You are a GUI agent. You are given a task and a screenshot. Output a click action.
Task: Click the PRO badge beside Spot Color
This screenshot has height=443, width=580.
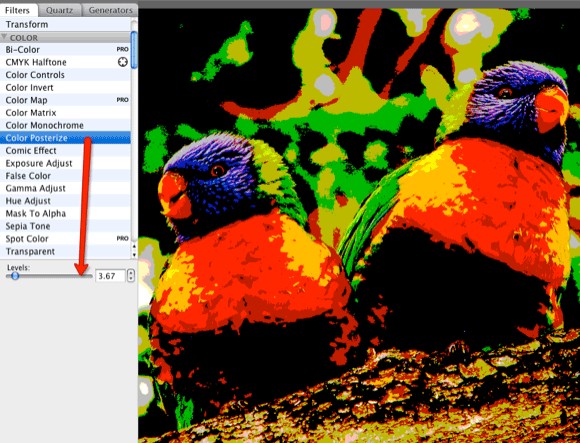pos(122,239)
